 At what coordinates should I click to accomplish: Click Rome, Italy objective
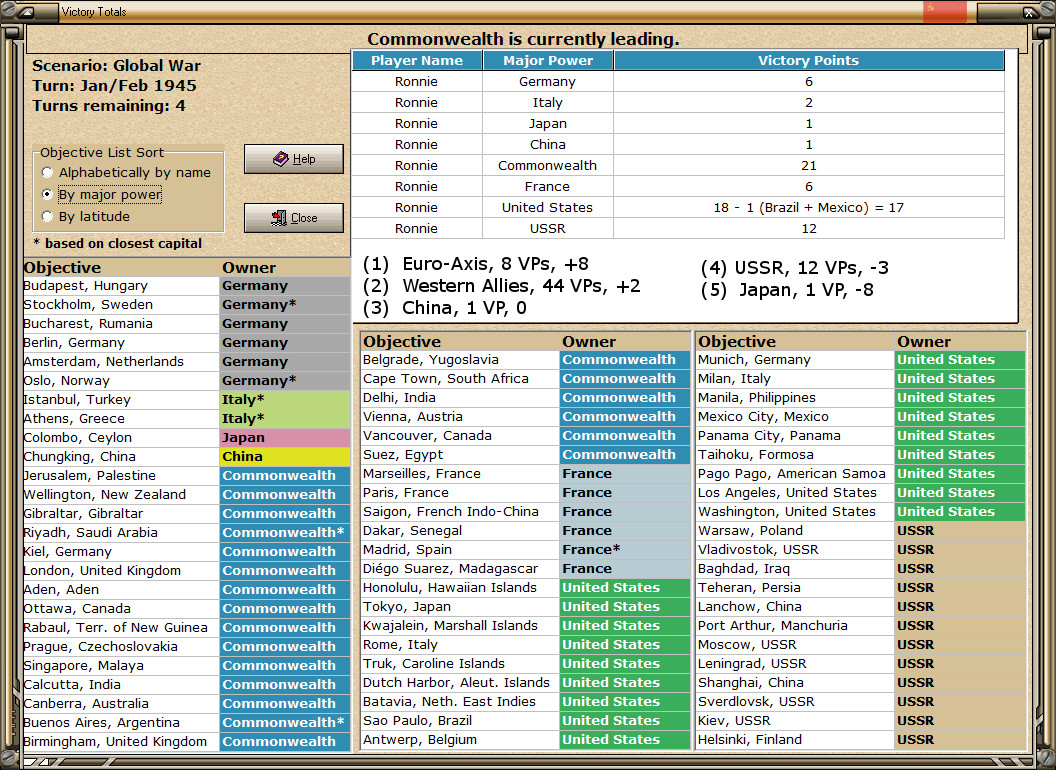(x=460, y=645)
